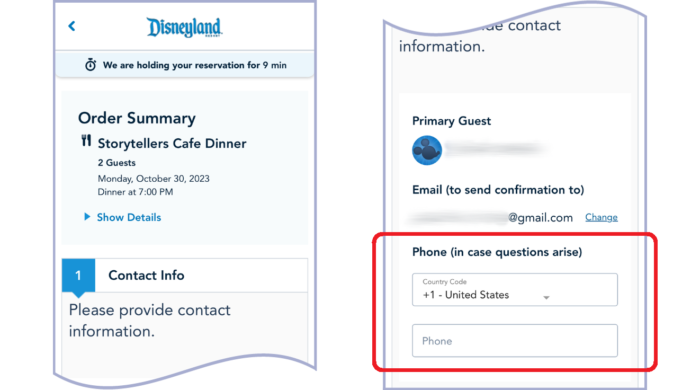Click the Monday, October 30, 2023 date text

(x=154, y=178)
